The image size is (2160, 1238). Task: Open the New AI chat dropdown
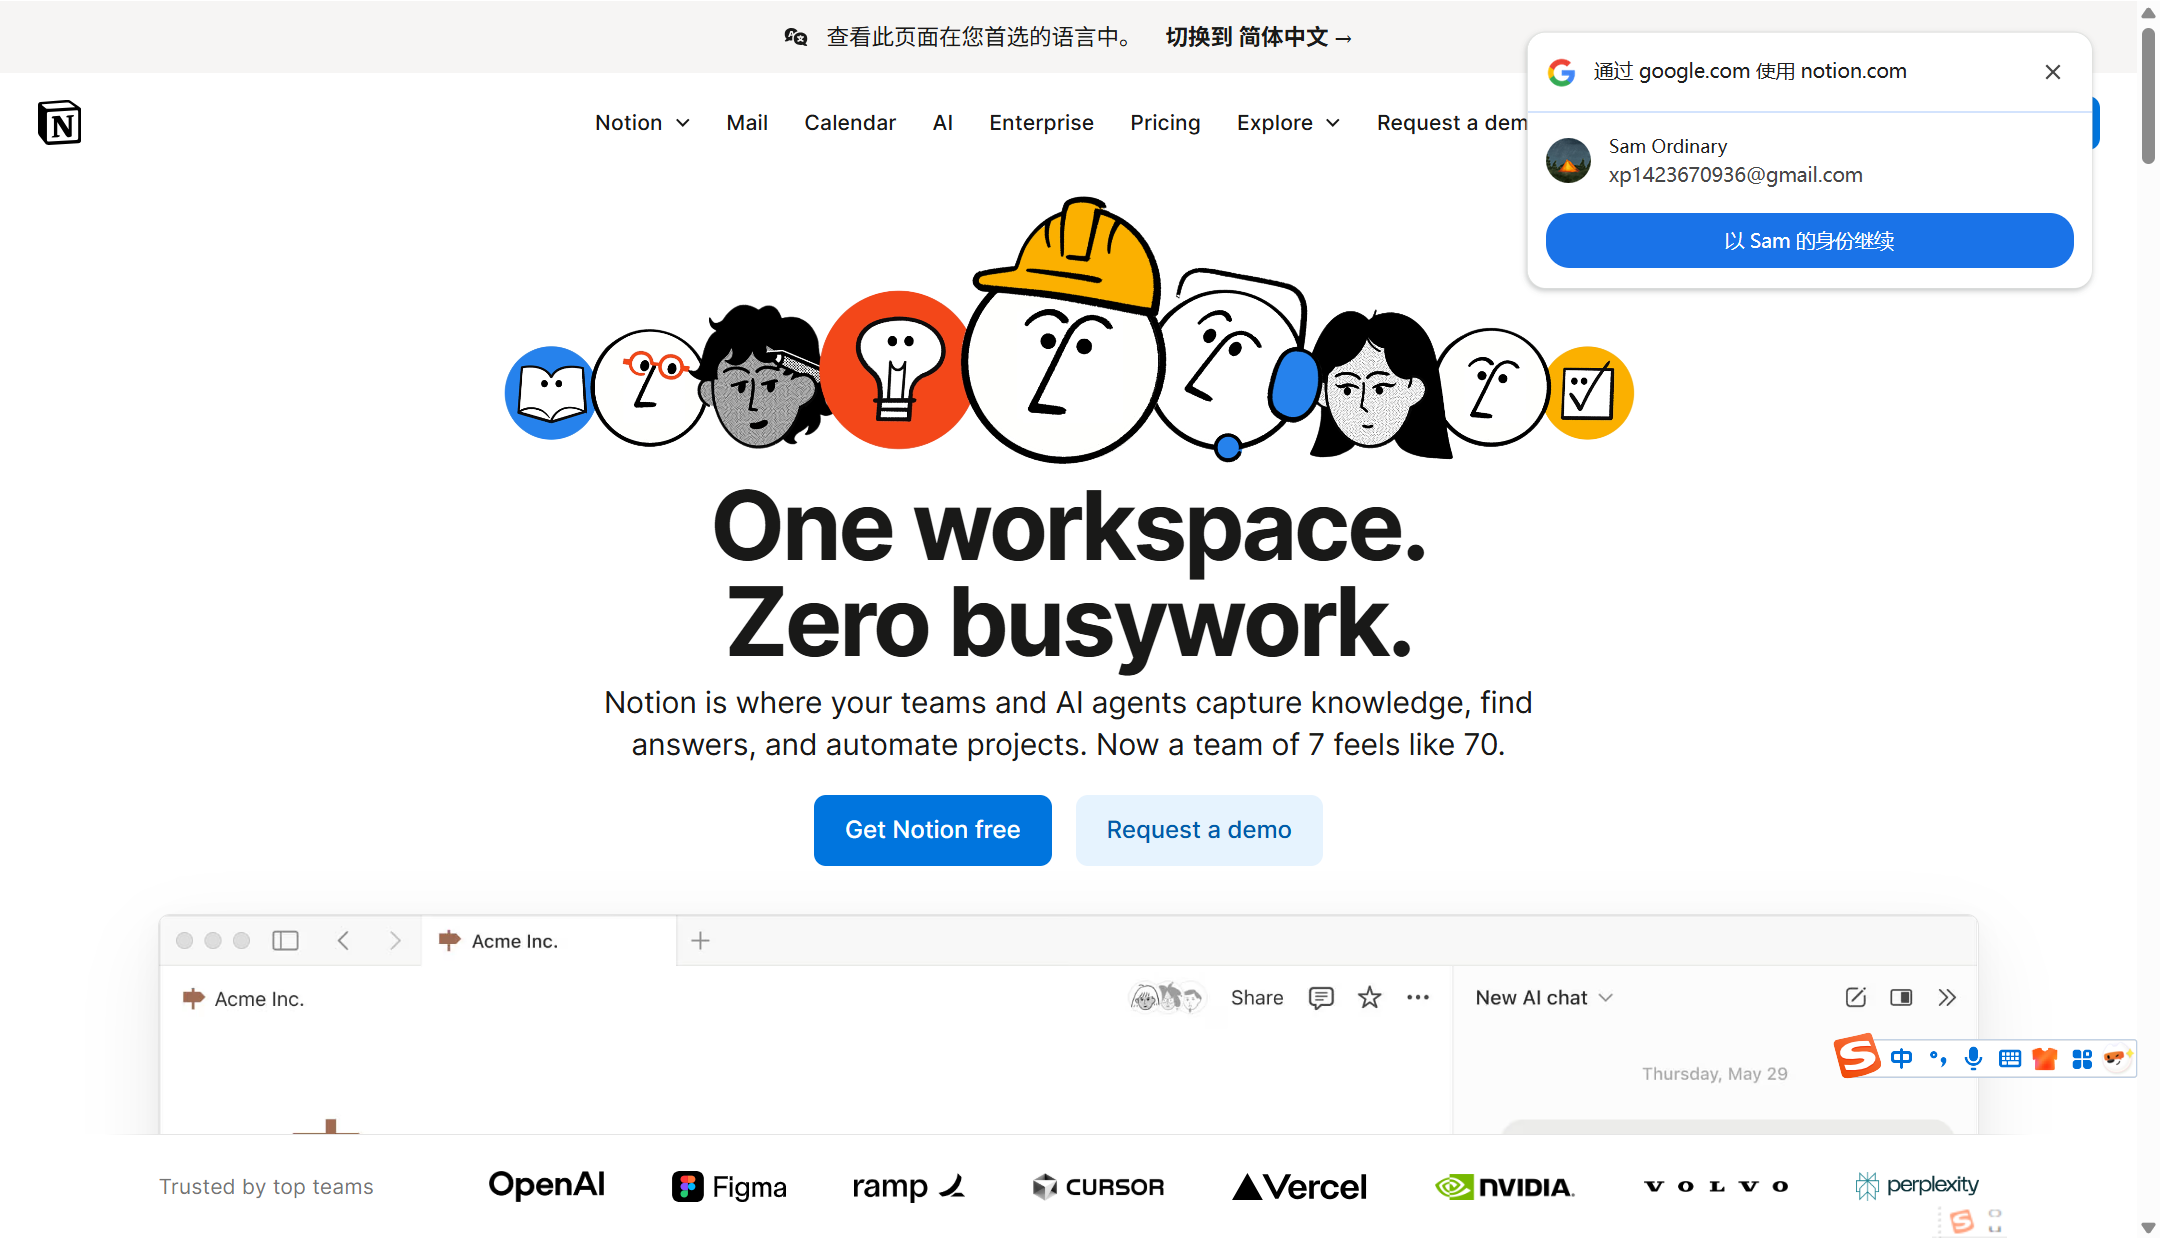1544,997
